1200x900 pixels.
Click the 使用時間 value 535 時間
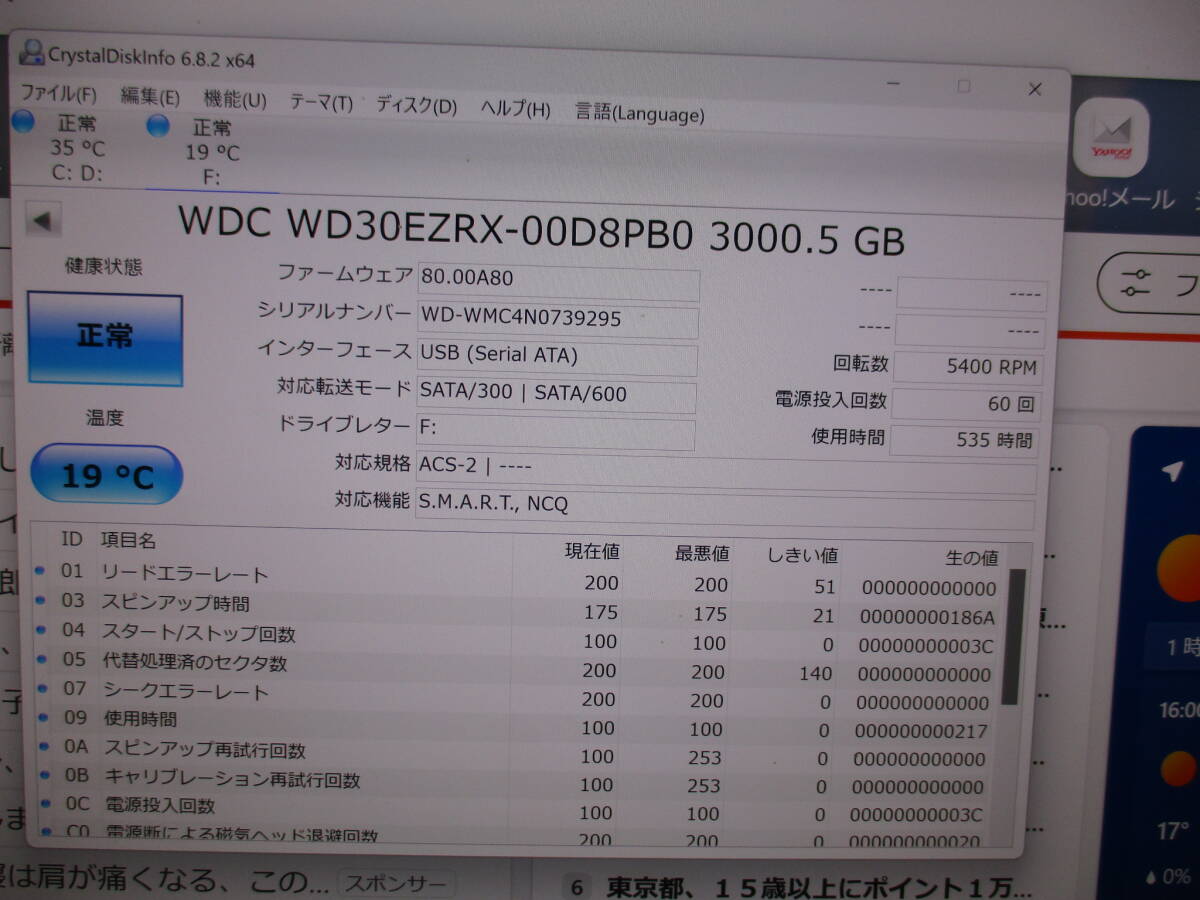(x=964, y=440)
